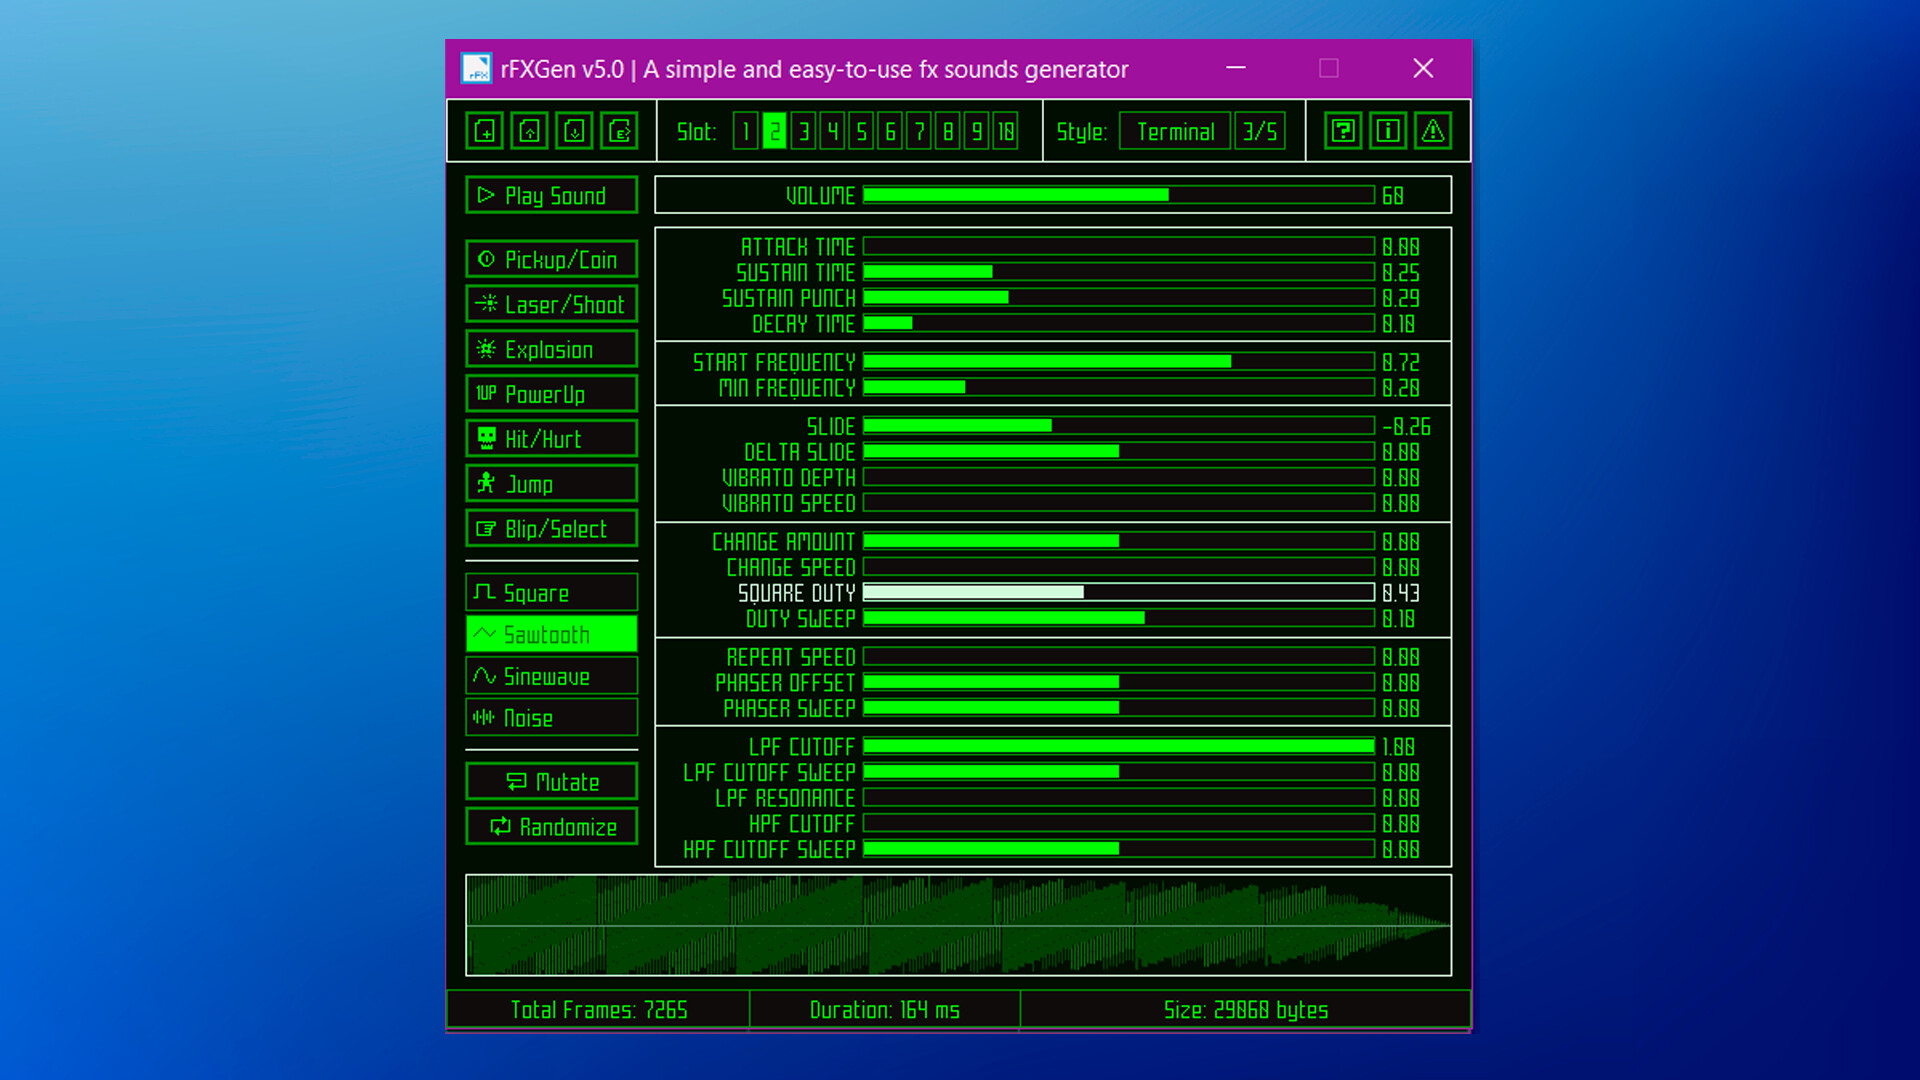This screenshot has width=1920, height=1080.
Task: Enable the Noise waveform
Action: 551,717
